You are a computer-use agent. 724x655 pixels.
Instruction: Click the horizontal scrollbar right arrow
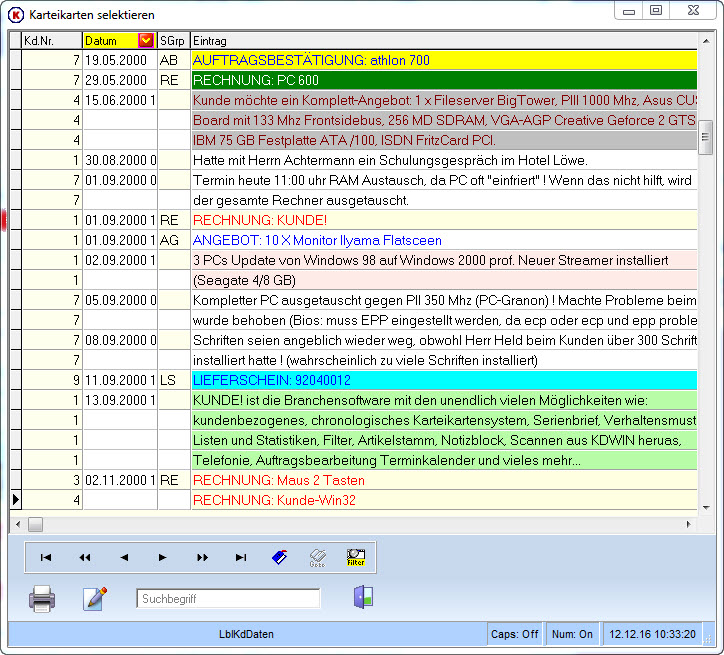click(x=689, y=524)
